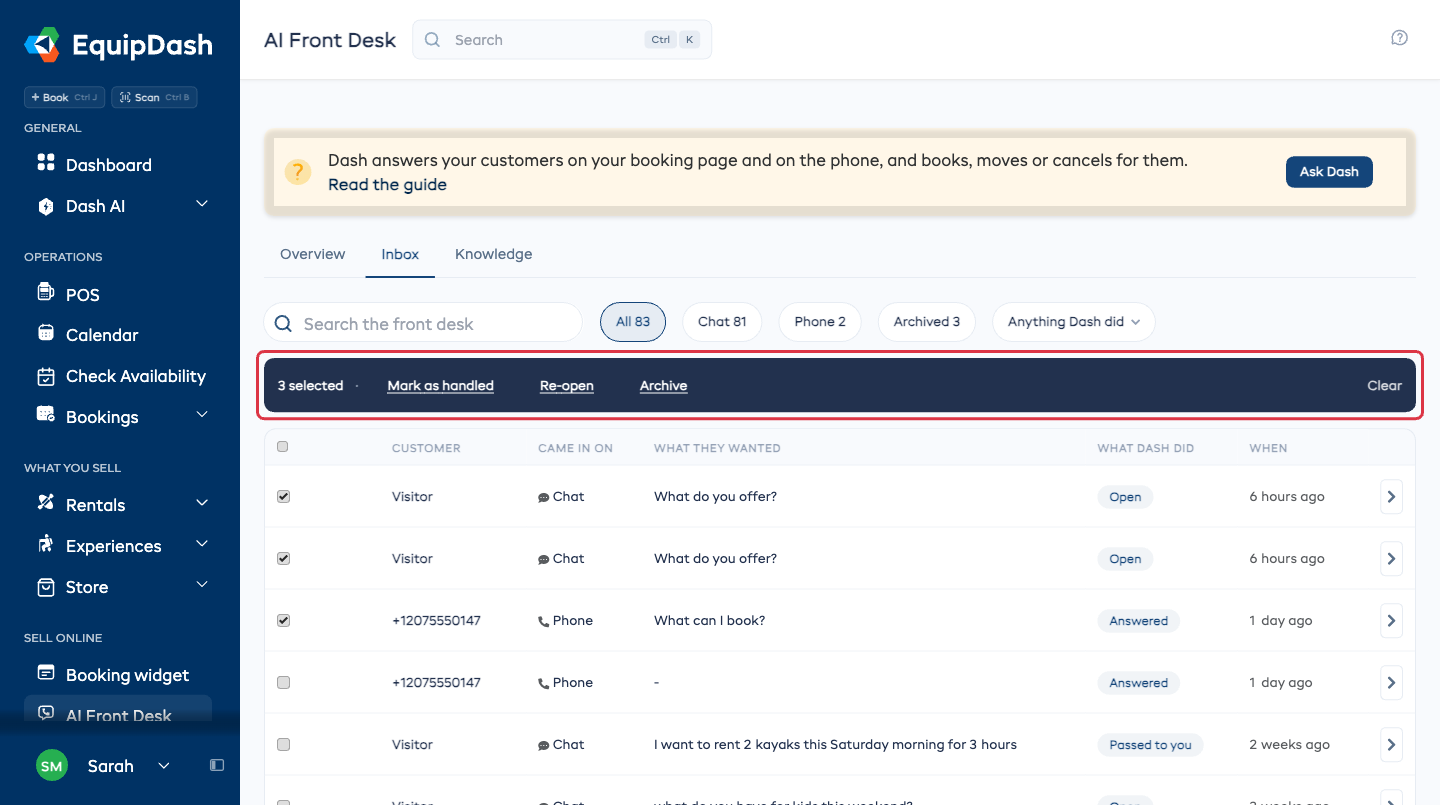Filter by 'Archived 3' conversations
Screen dimensions: 1440x805
click(927, 322)
